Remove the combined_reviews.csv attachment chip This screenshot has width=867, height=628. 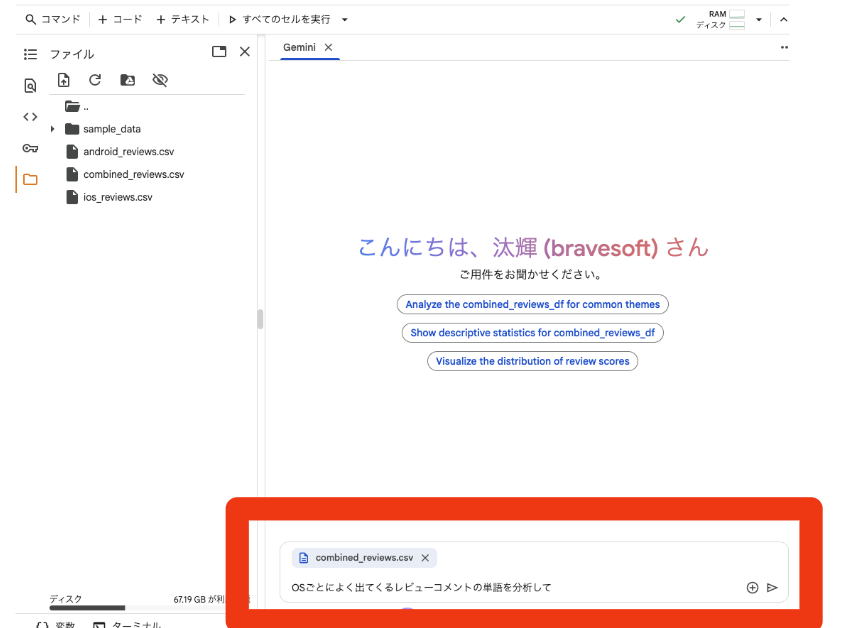click(425, 558)
